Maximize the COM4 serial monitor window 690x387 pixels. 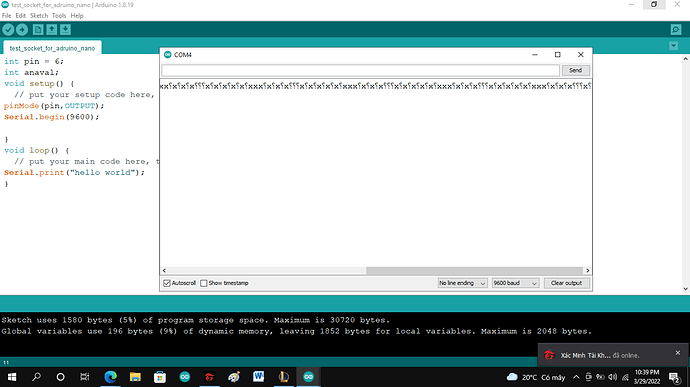point(558,55)
